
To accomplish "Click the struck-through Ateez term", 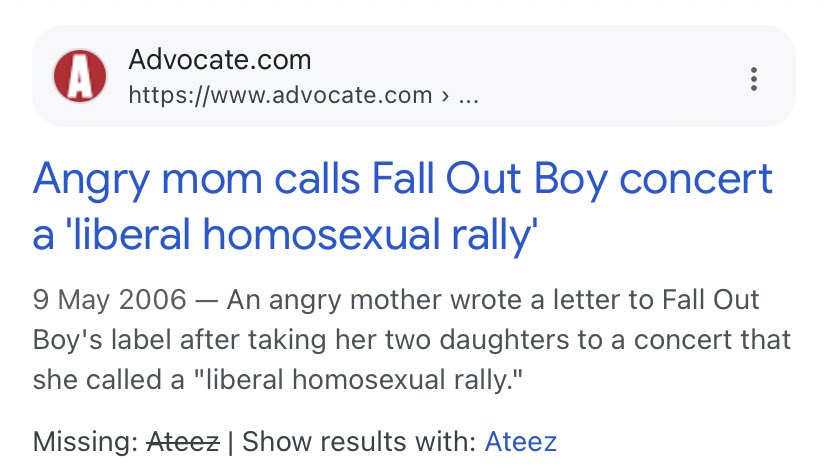I will tap(185, 440).
